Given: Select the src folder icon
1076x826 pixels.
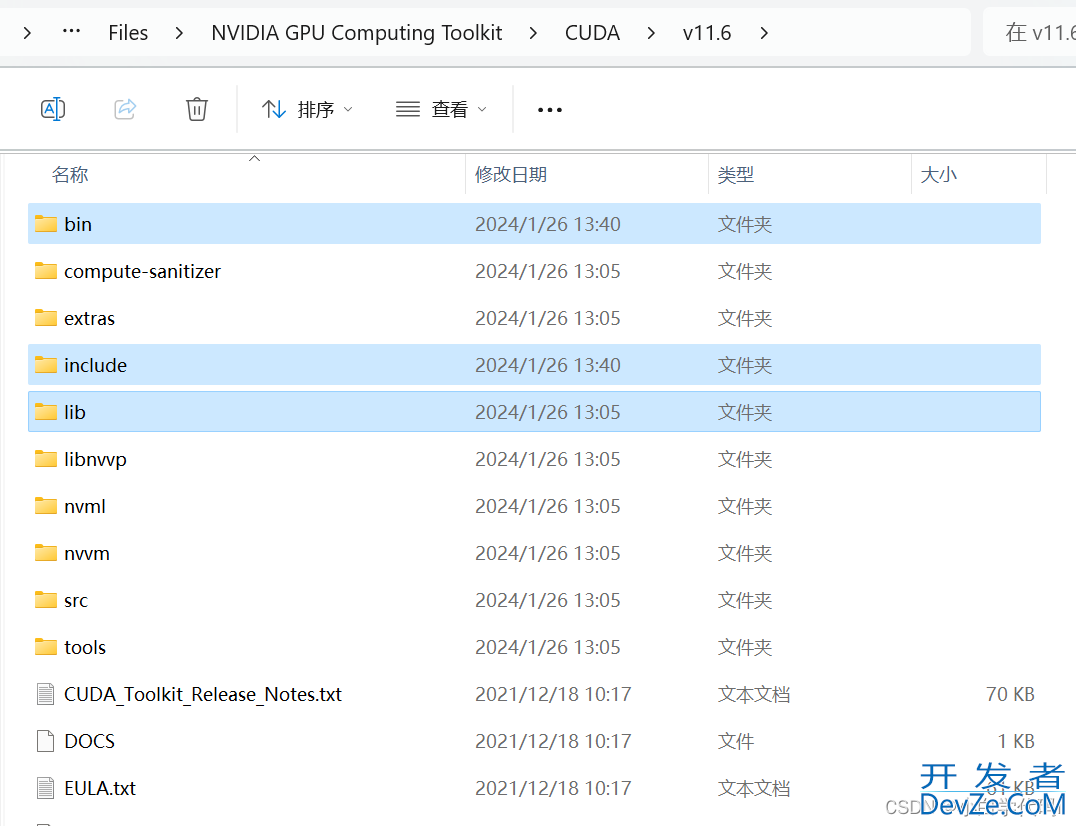Looking at the screenshot, I should (46, 600).
